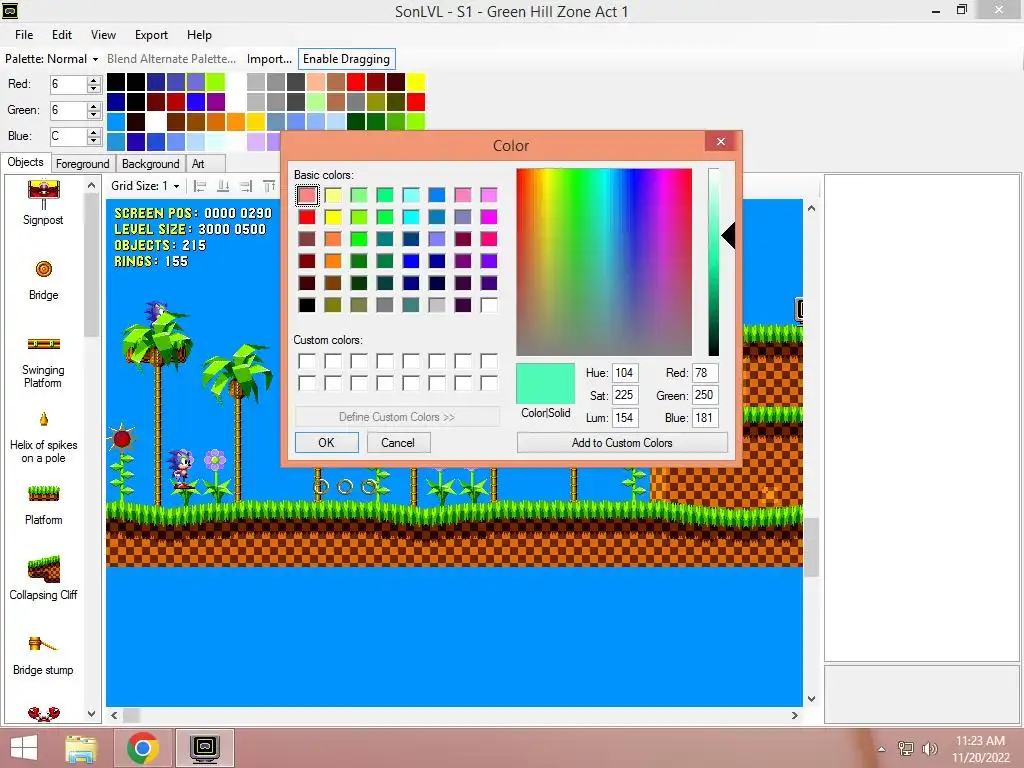Click the Import... palette button

(269, 59)
